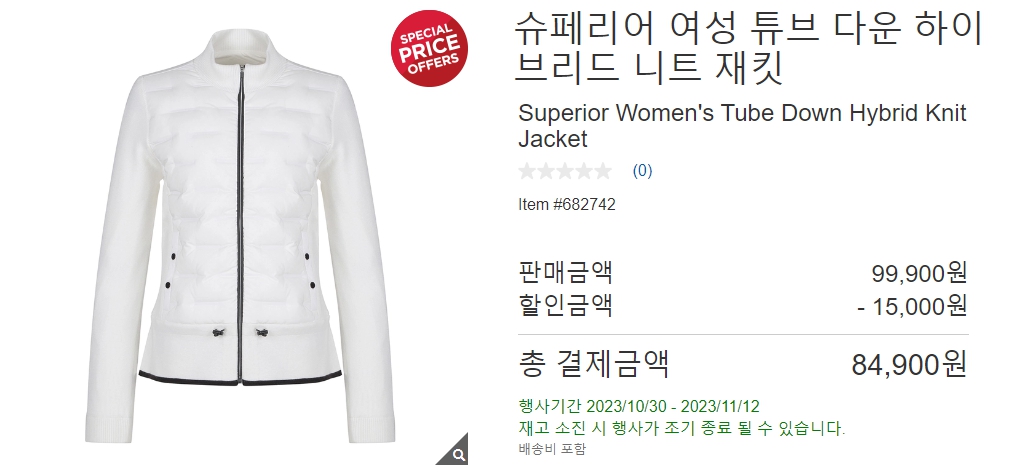The image size is (1009, 472).
Task: Open the (0) reviews count link
Action: coord(642,171)
